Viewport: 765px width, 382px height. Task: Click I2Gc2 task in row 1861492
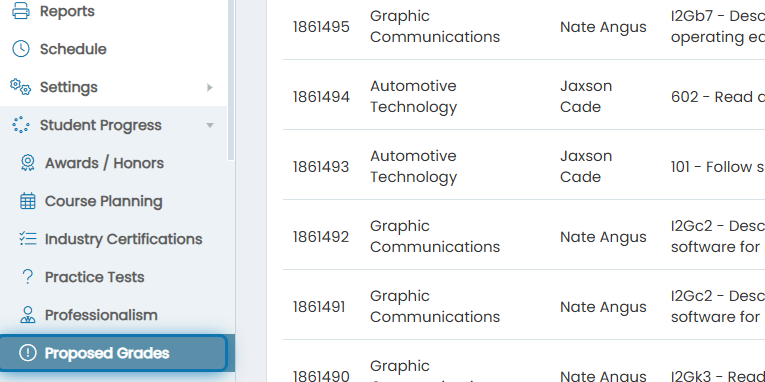[718, 237]
